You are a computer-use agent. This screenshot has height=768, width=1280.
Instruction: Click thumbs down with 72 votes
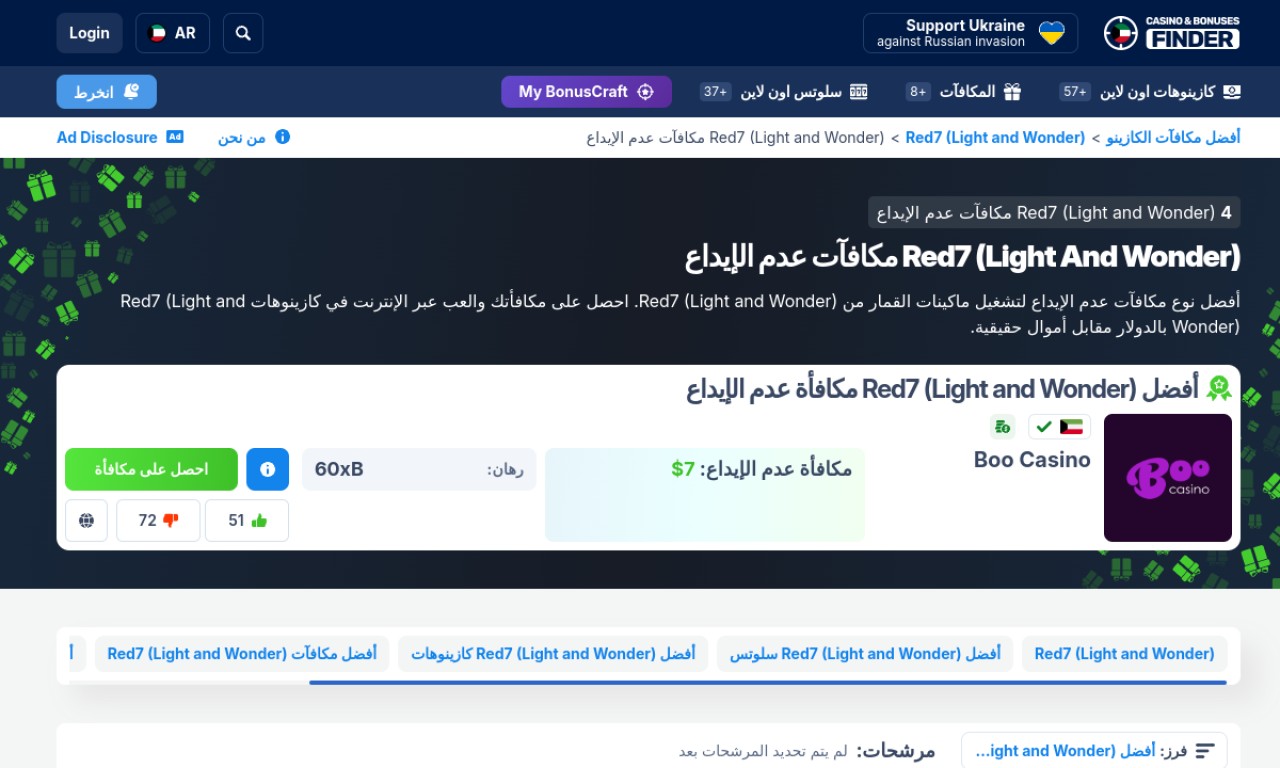[158, 520]
